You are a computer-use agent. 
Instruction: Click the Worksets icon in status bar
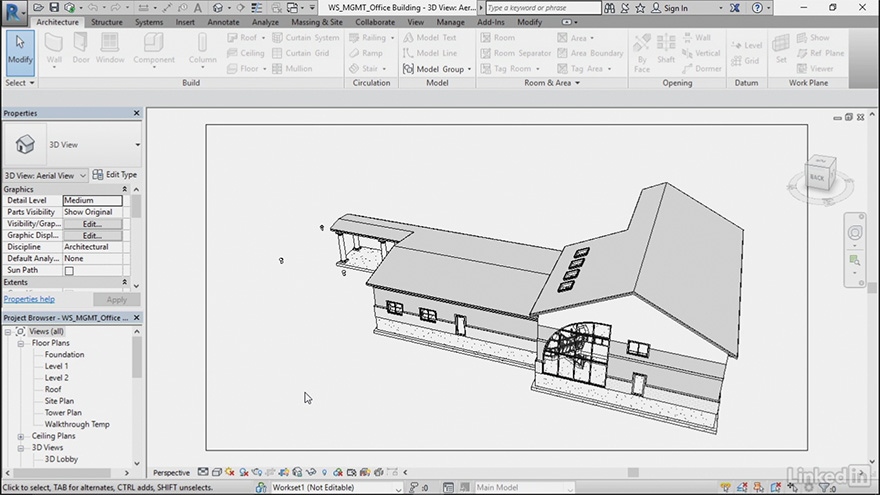(x=261, y=487)
